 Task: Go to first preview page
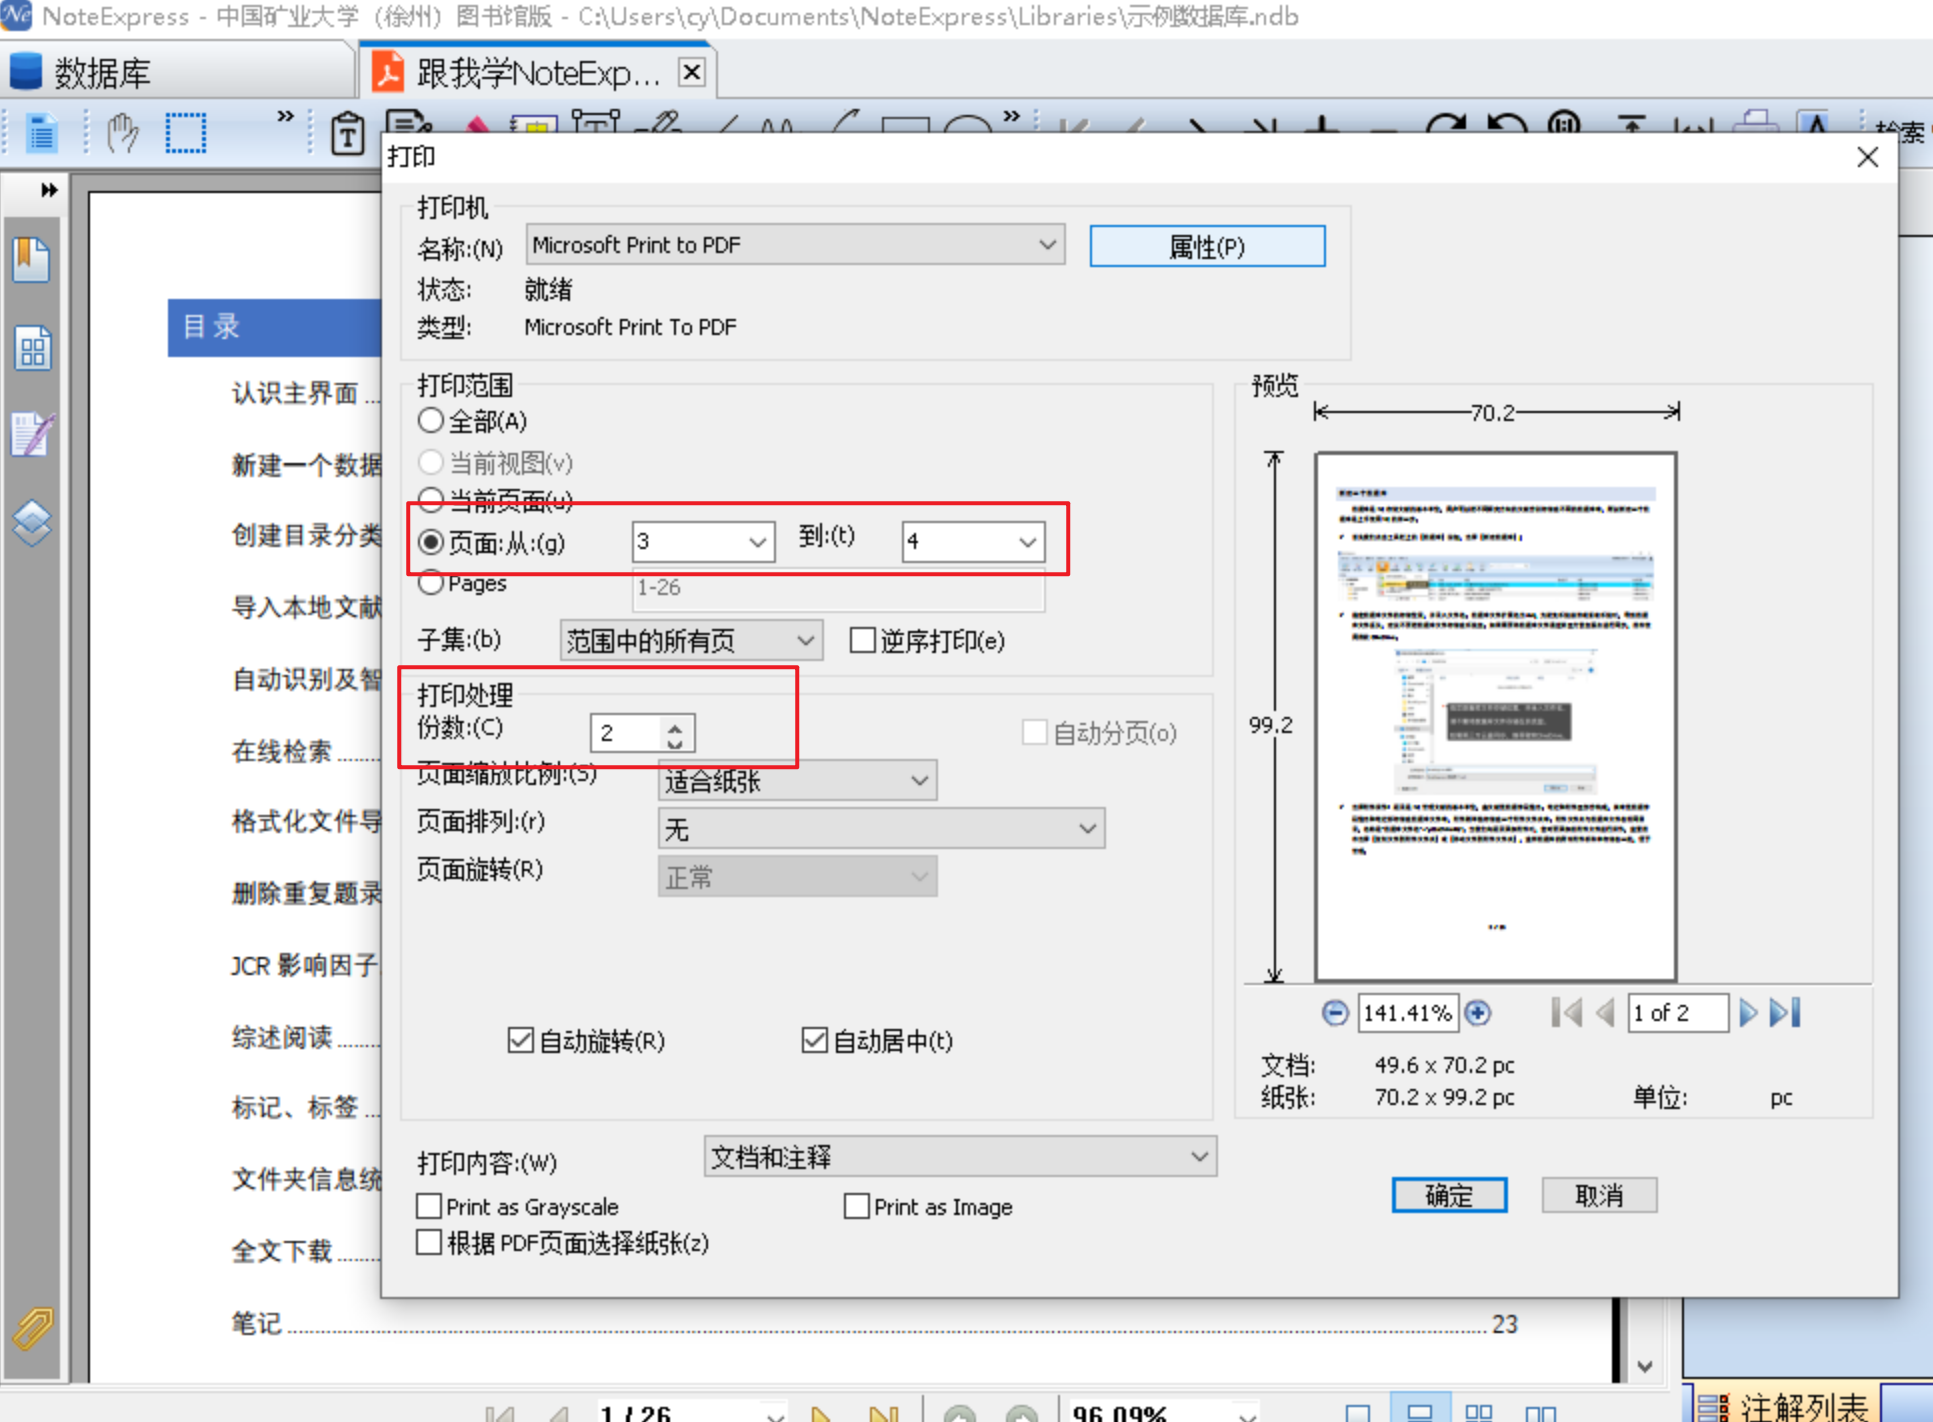click(1566, 1013)
